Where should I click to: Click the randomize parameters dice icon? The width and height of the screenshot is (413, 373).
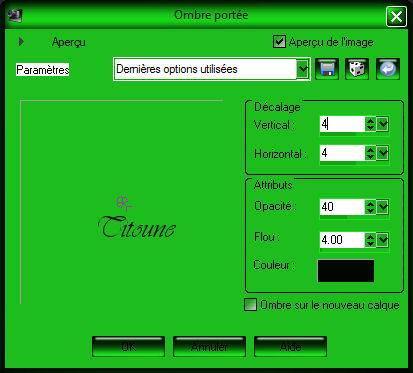[357, 69]
